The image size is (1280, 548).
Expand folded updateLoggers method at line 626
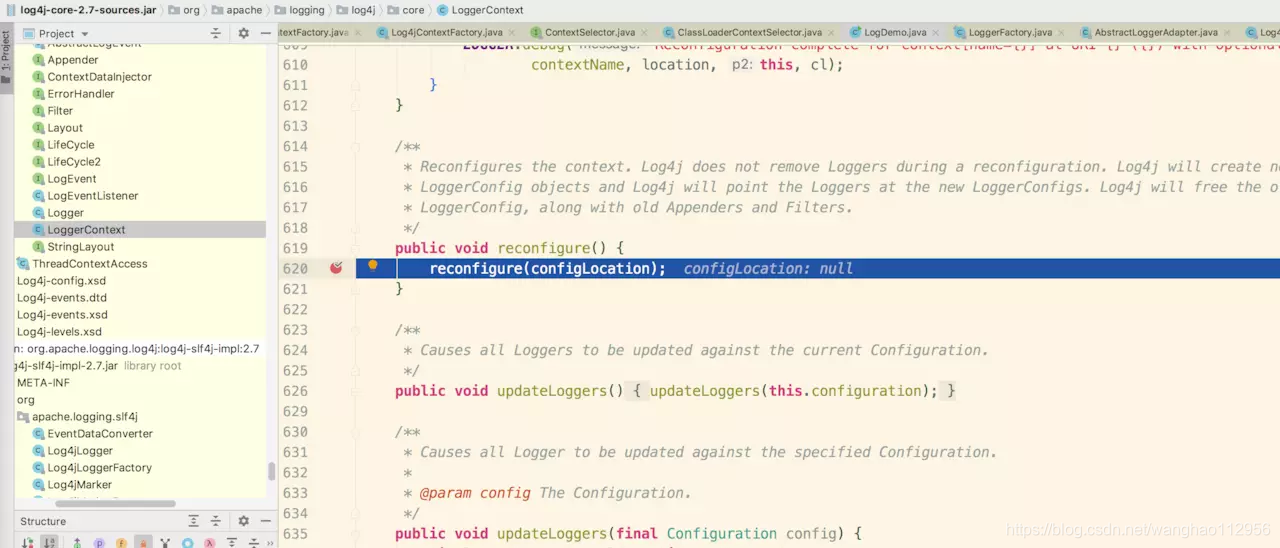[355, 391]
